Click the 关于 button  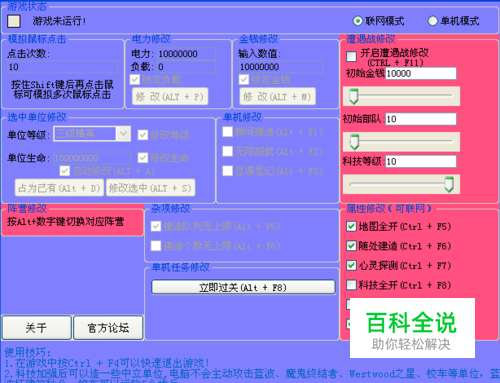pos(37,328)
